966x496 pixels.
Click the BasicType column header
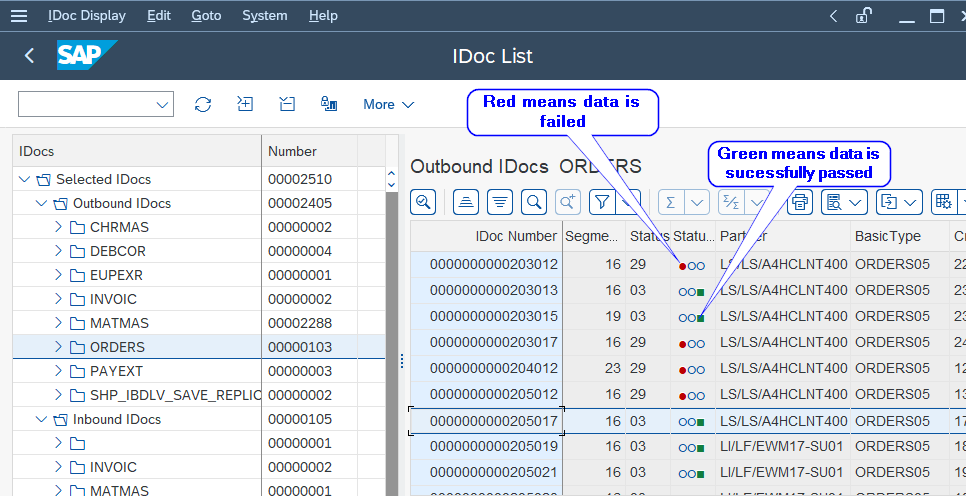click(x=900, y=236)
